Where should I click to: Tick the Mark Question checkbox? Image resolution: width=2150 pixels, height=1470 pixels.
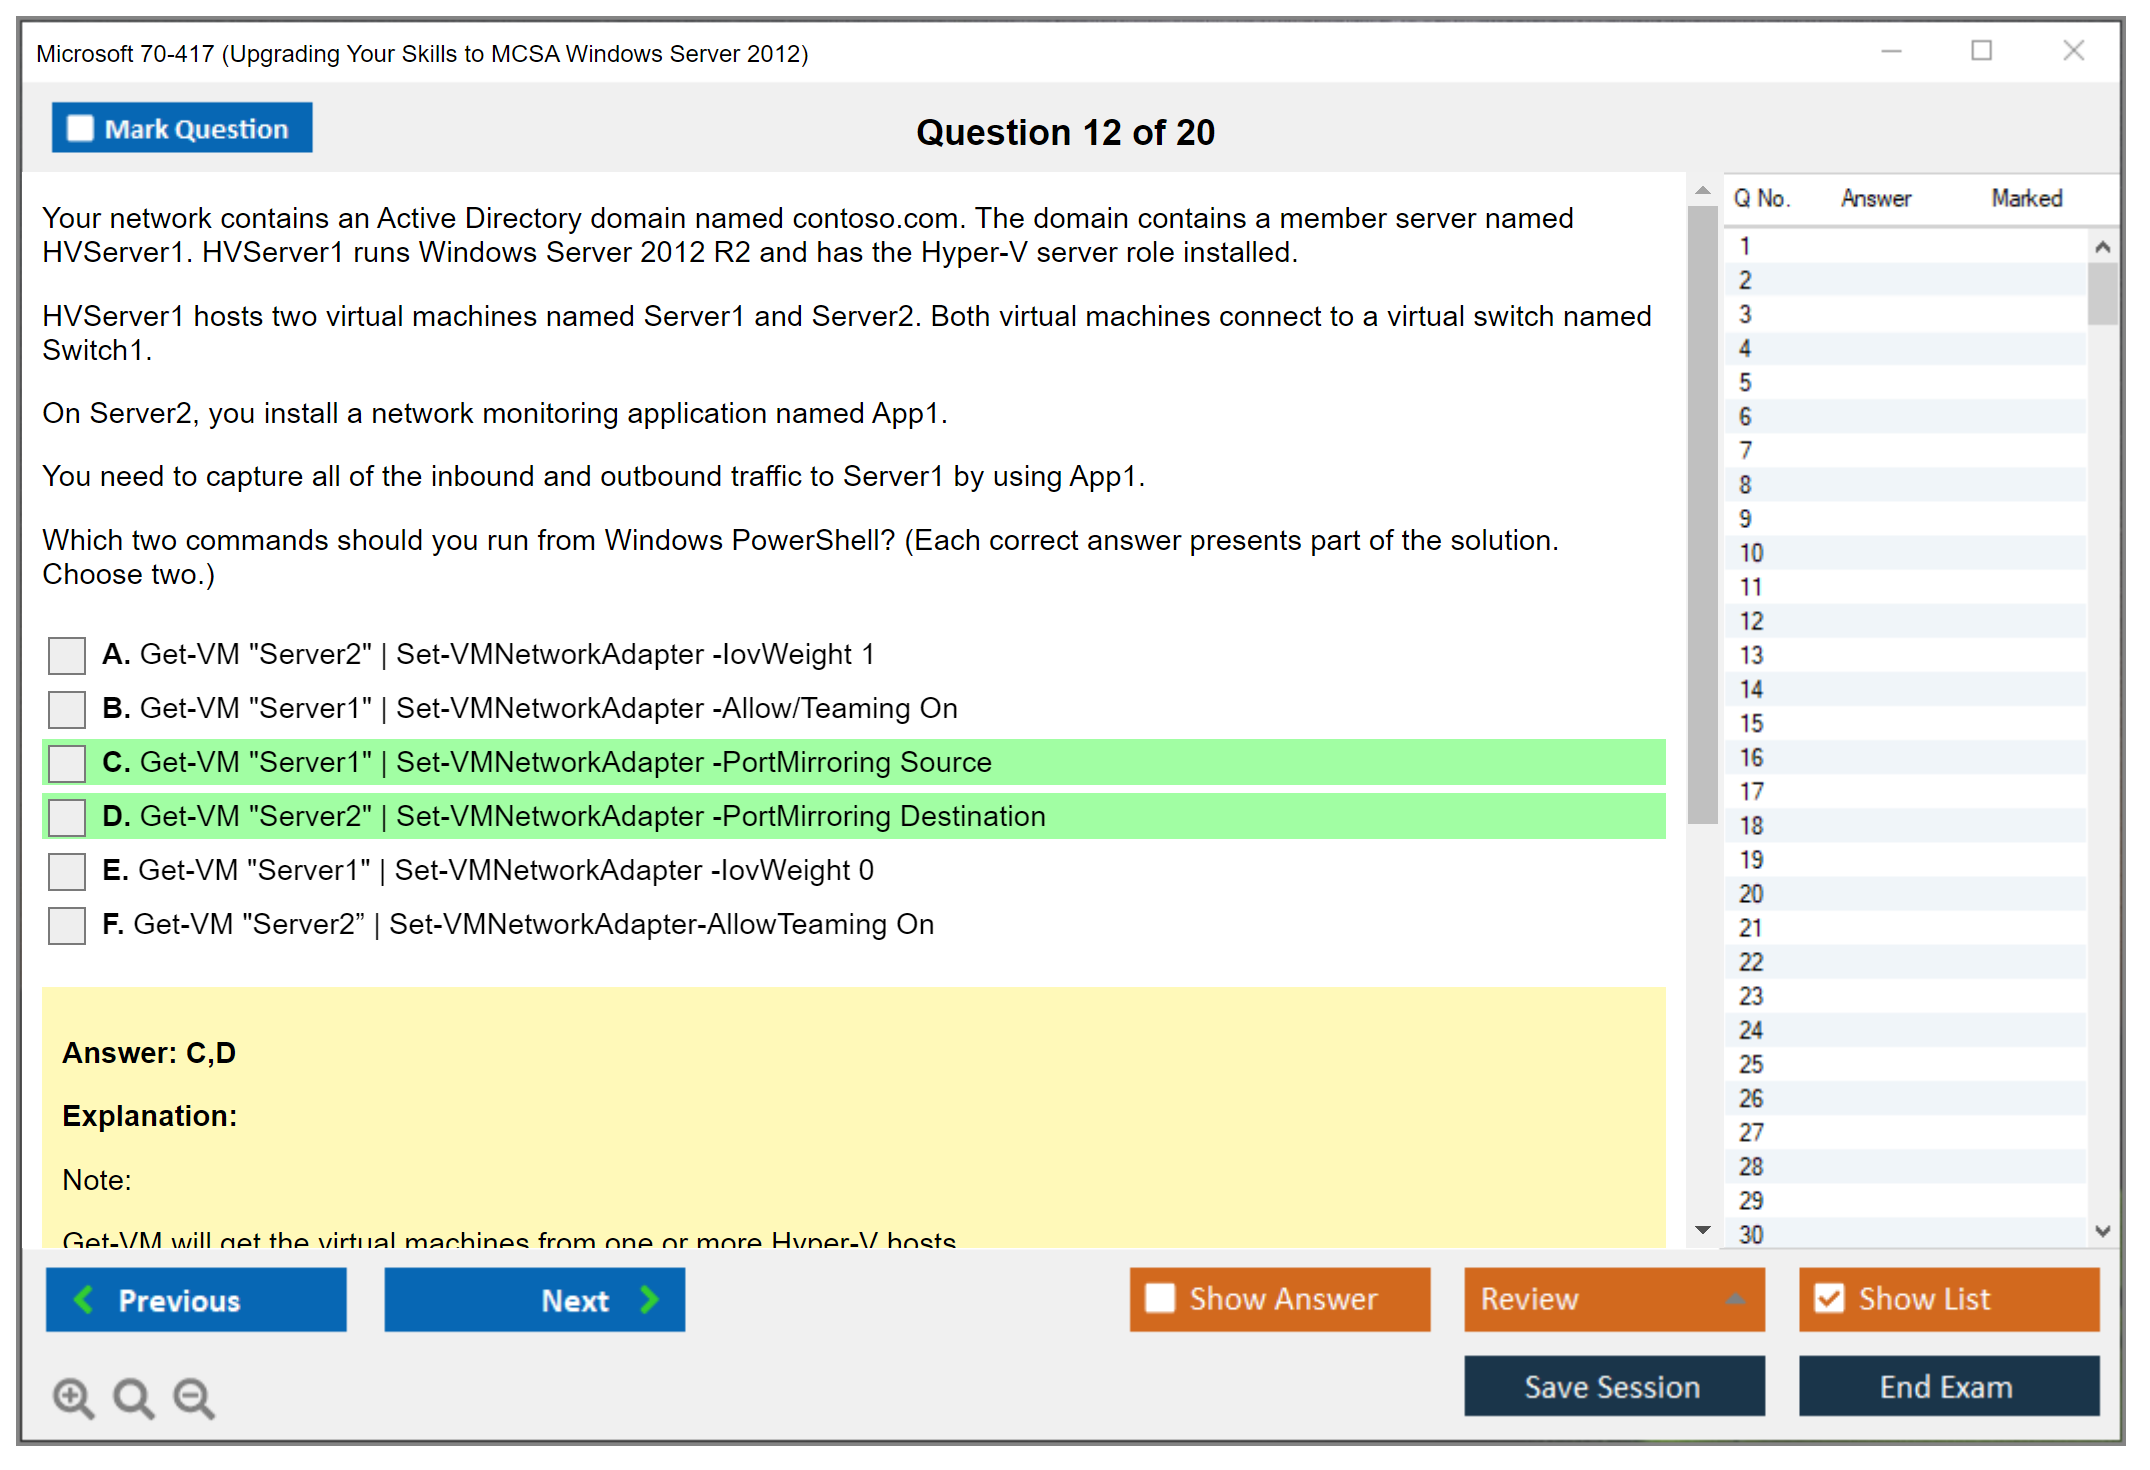click(x=80, y=129)
